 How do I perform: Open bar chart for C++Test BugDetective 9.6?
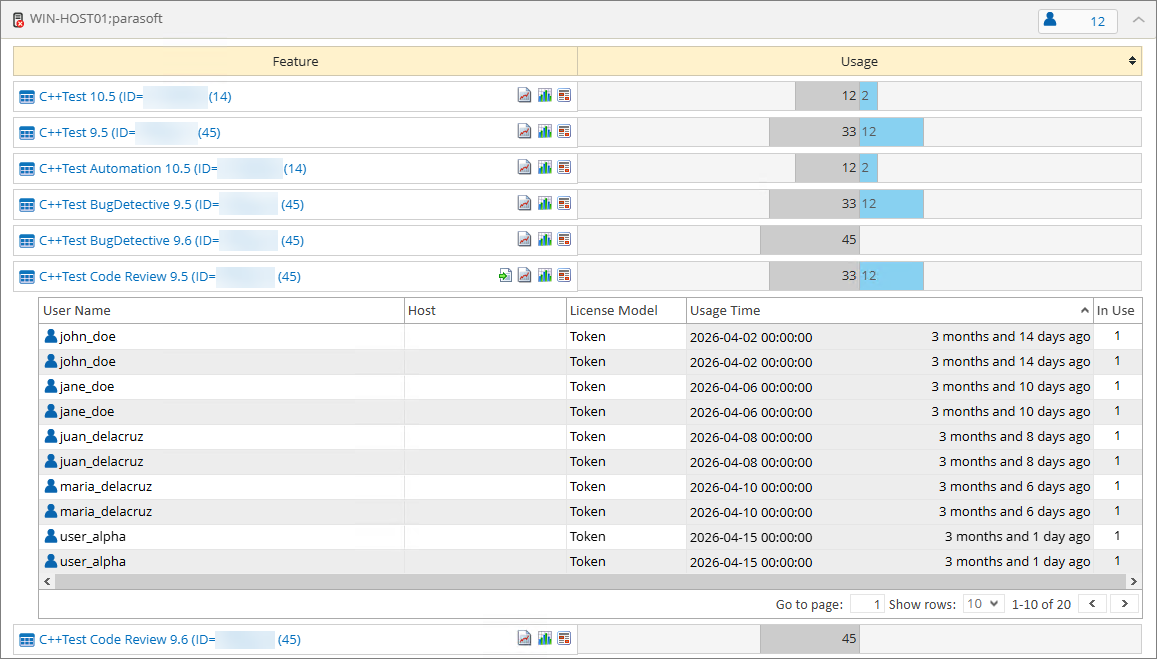[545, 239]
